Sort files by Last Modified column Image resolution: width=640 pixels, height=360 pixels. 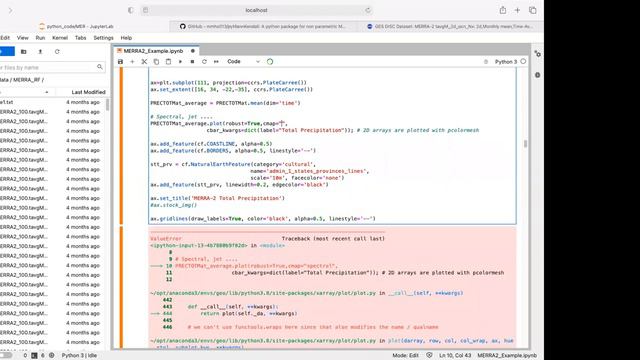tap(88, 92)
